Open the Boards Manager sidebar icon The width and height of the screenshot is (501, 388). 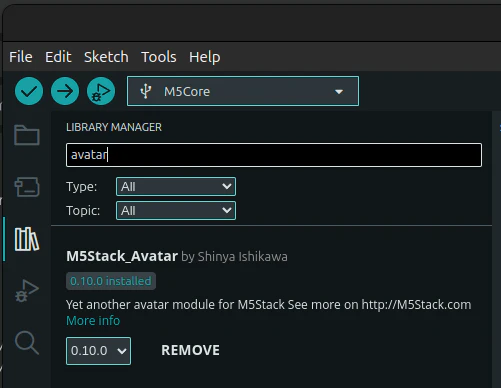(x=27, y=187)
